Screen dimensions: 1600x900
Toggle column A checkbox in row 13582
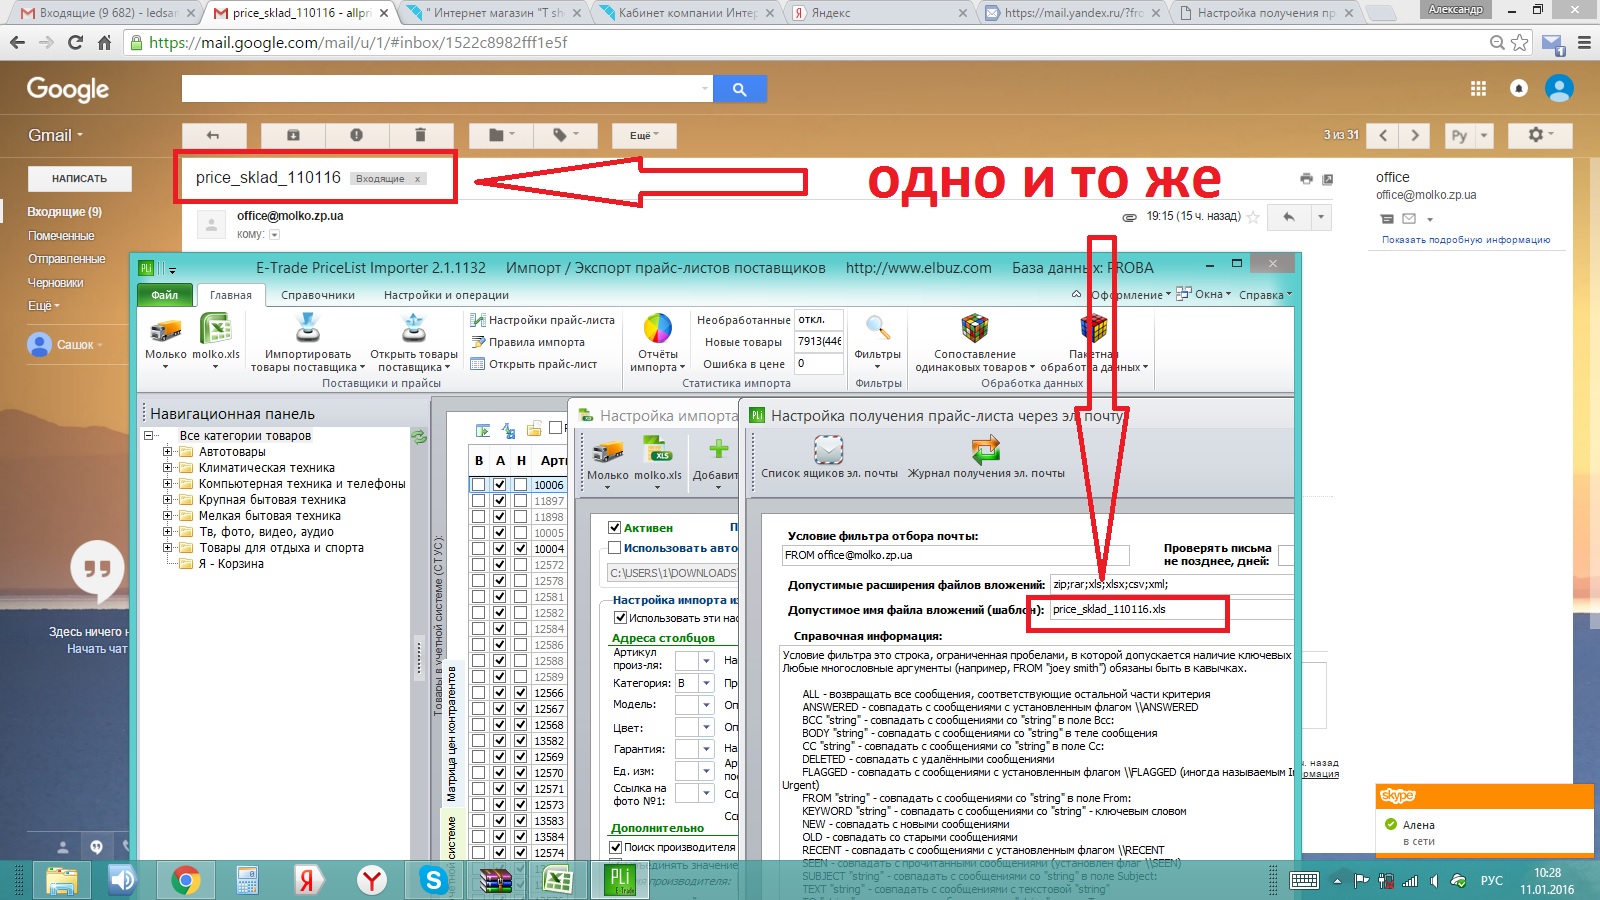[x=500, y=741]
